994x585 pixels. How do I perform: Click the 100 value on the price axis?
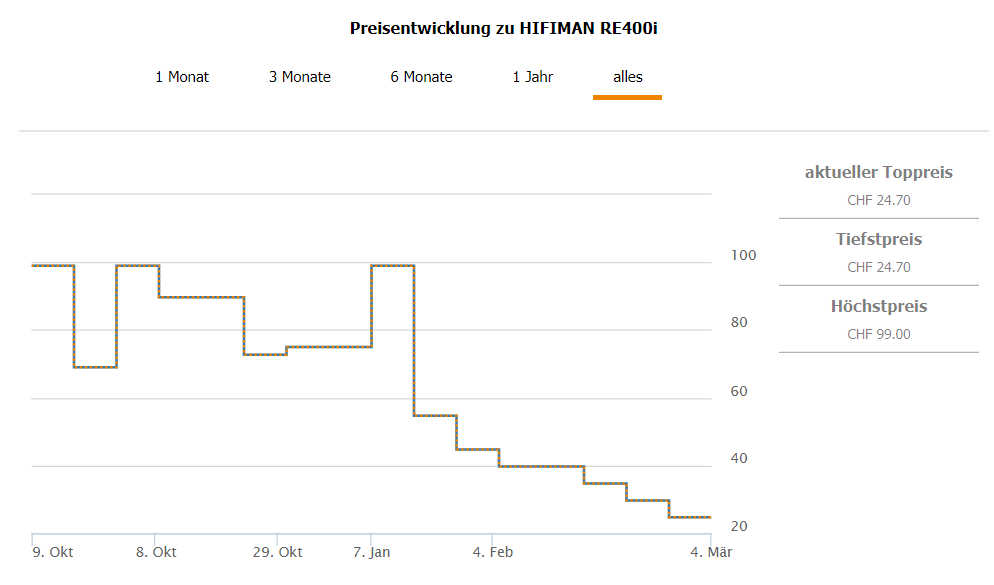coord(743,255)
